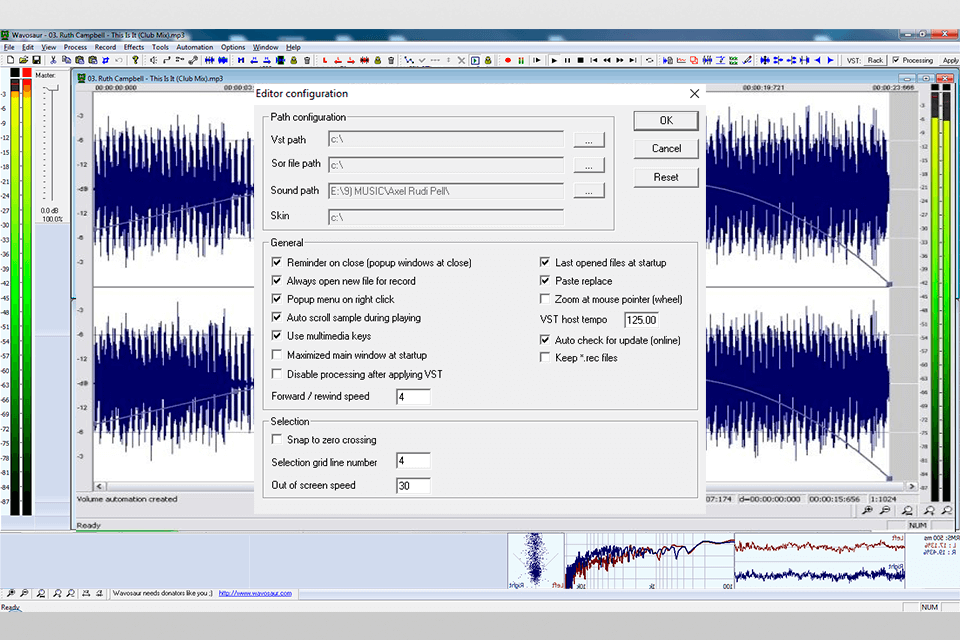Open the VST Rack button

pos(875,60)
